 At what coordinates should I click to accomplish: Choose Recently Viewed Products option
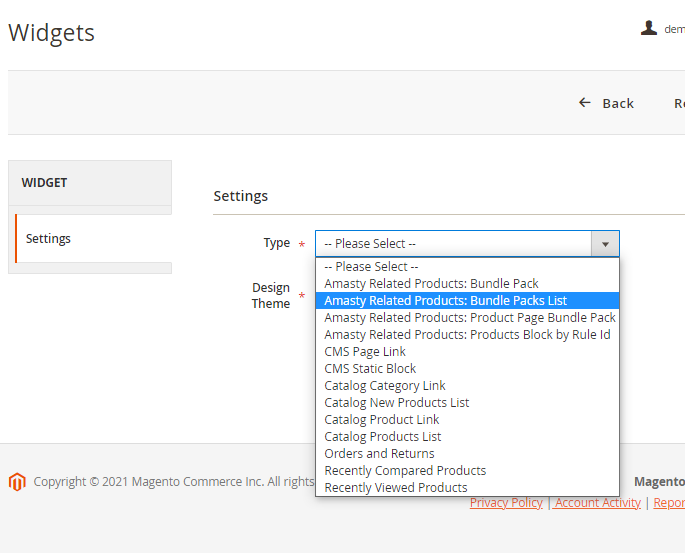[467, 488]
